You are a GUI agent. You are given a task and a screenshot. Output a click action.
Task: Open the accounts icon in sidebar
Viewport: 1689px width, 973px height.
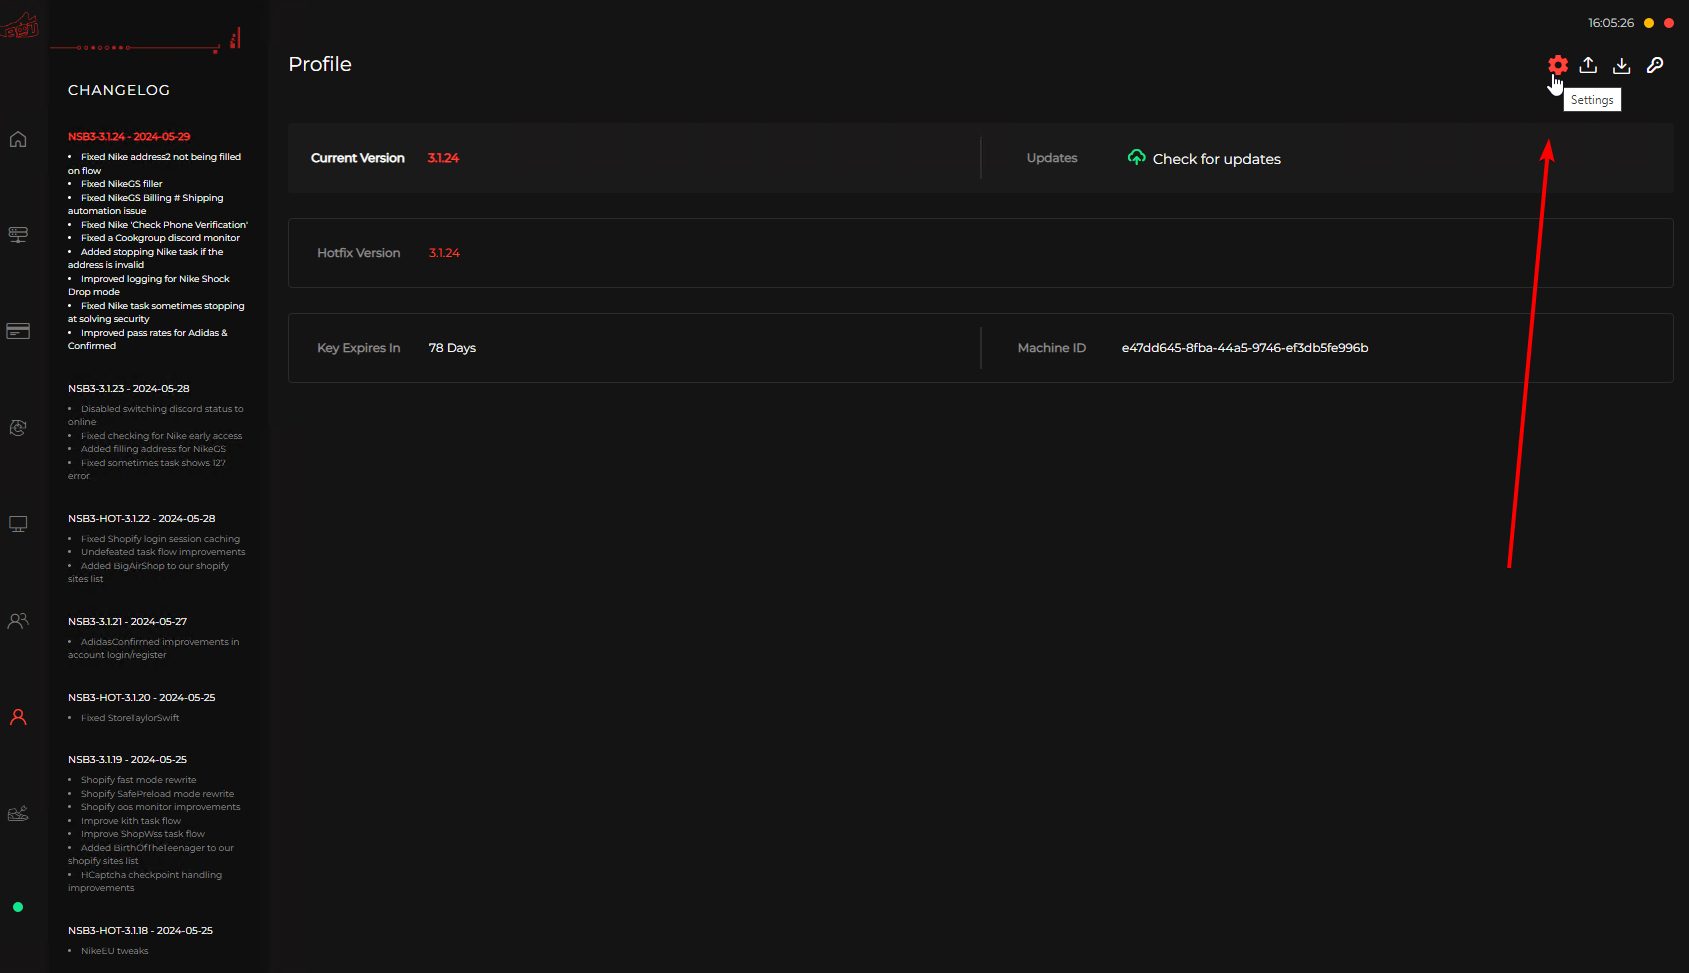[18, 620]
